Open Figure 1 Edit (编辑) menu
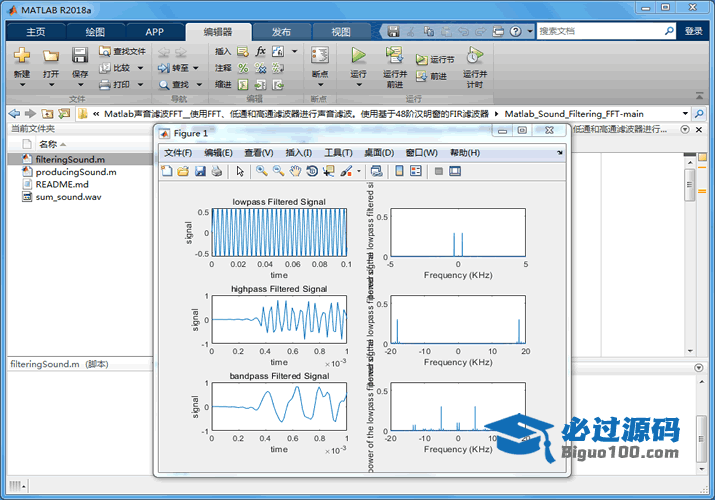Image resolution: width=715 pixels, height=500 pixels. pos(218,153)
